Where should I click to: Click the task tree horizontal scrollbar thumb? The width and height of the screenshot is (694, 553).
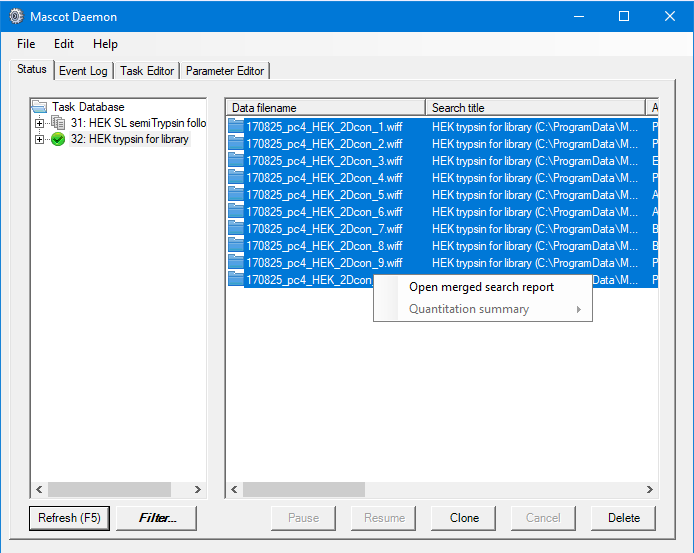tap(109, 489)
